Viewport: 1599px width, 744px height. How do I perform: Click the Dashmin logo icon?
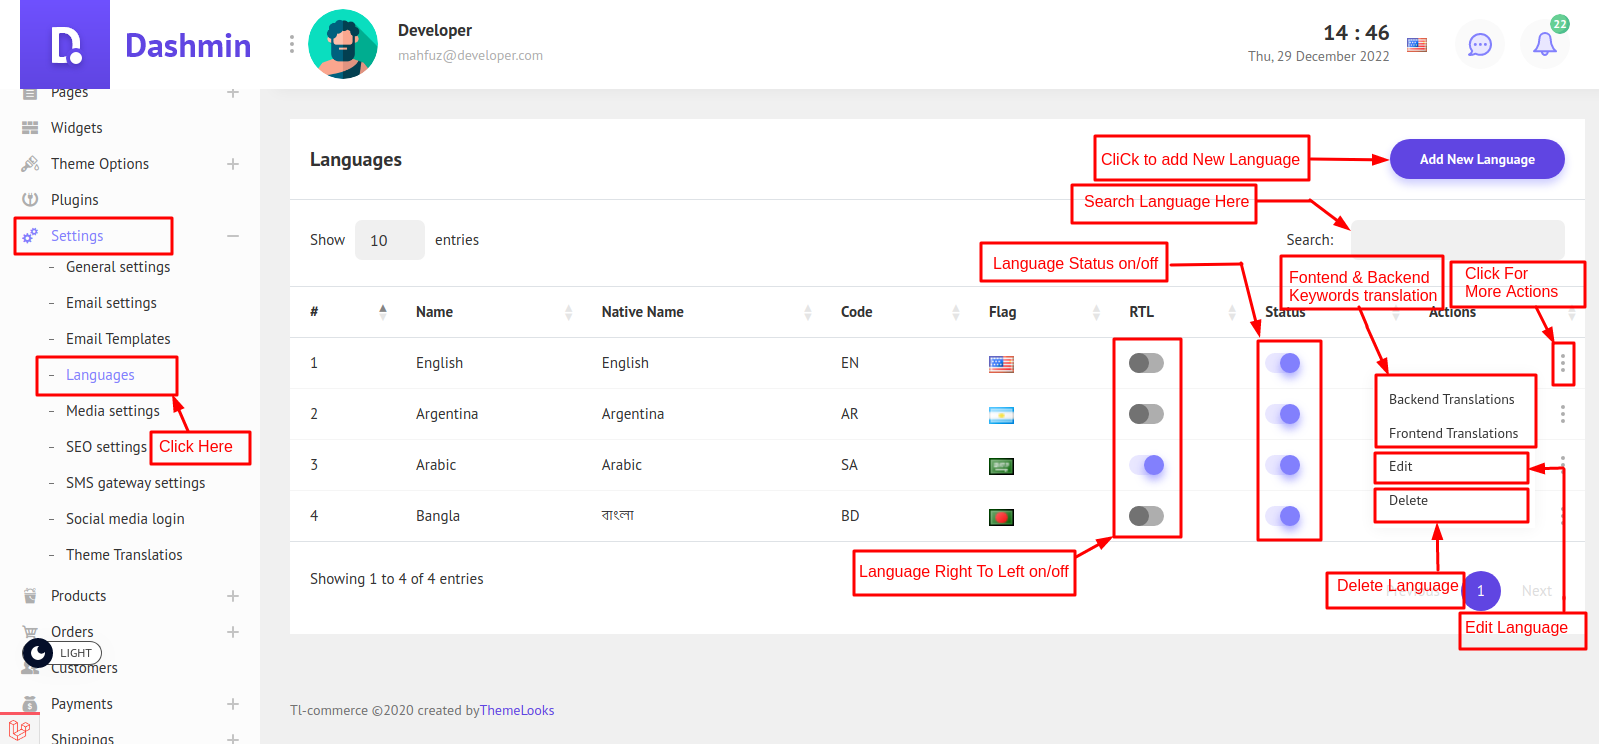65,45
